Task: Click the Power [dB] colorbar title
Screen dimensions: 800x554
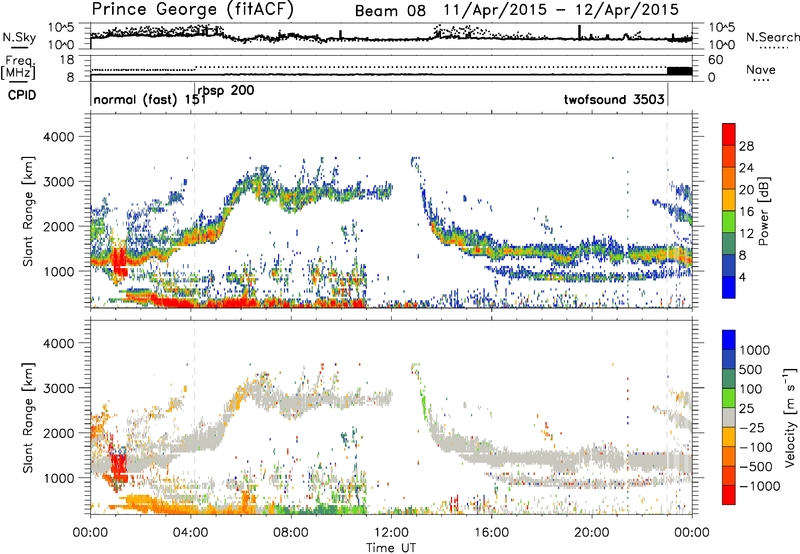Action: (x=764, y=211)
